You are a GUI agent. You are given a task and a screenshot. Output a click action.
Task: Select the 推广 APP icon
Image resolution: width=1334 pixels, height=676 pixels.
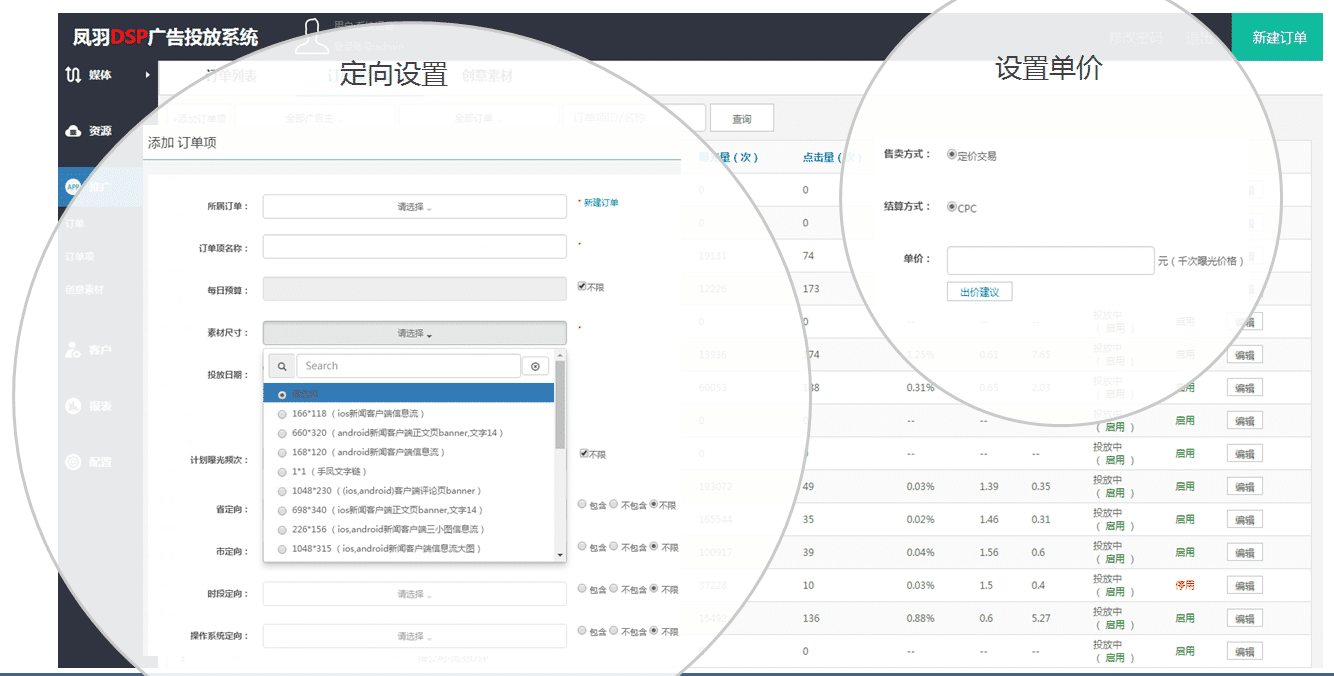[73, 186]
